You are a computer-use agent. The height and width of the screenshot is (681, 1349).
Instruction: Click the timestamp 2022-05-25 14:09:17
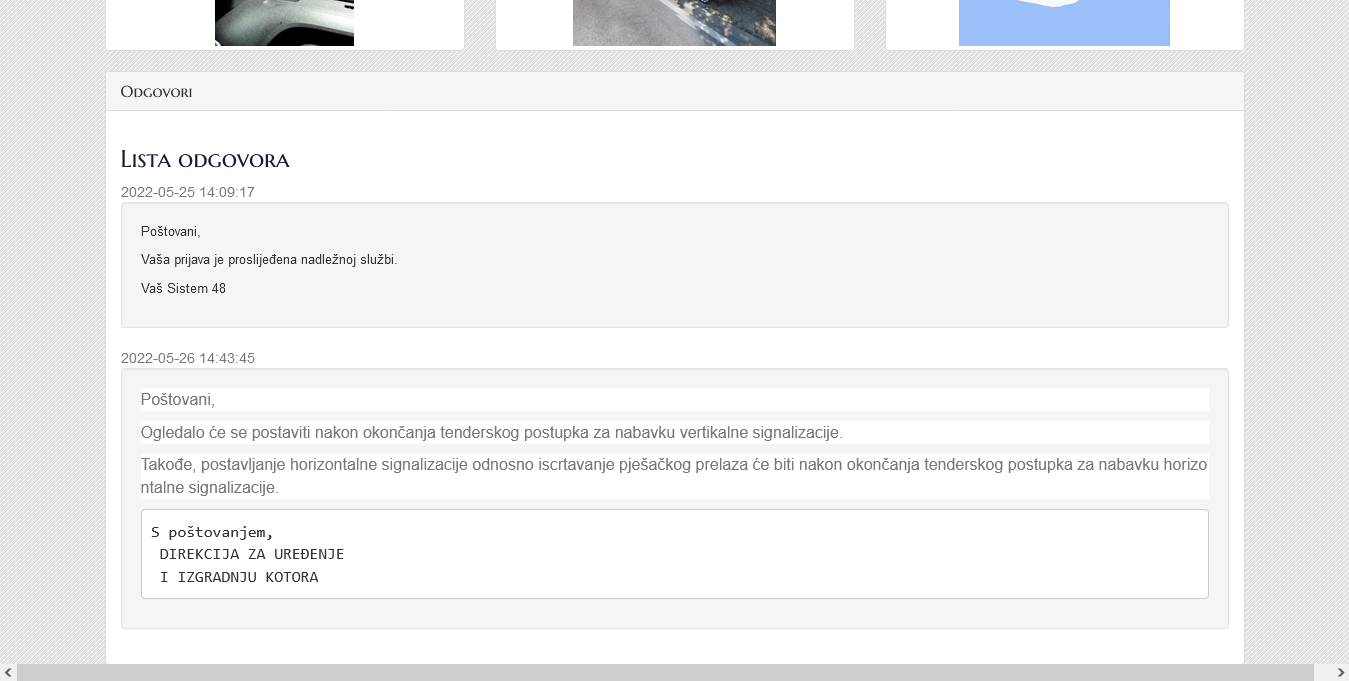point(188,192)
